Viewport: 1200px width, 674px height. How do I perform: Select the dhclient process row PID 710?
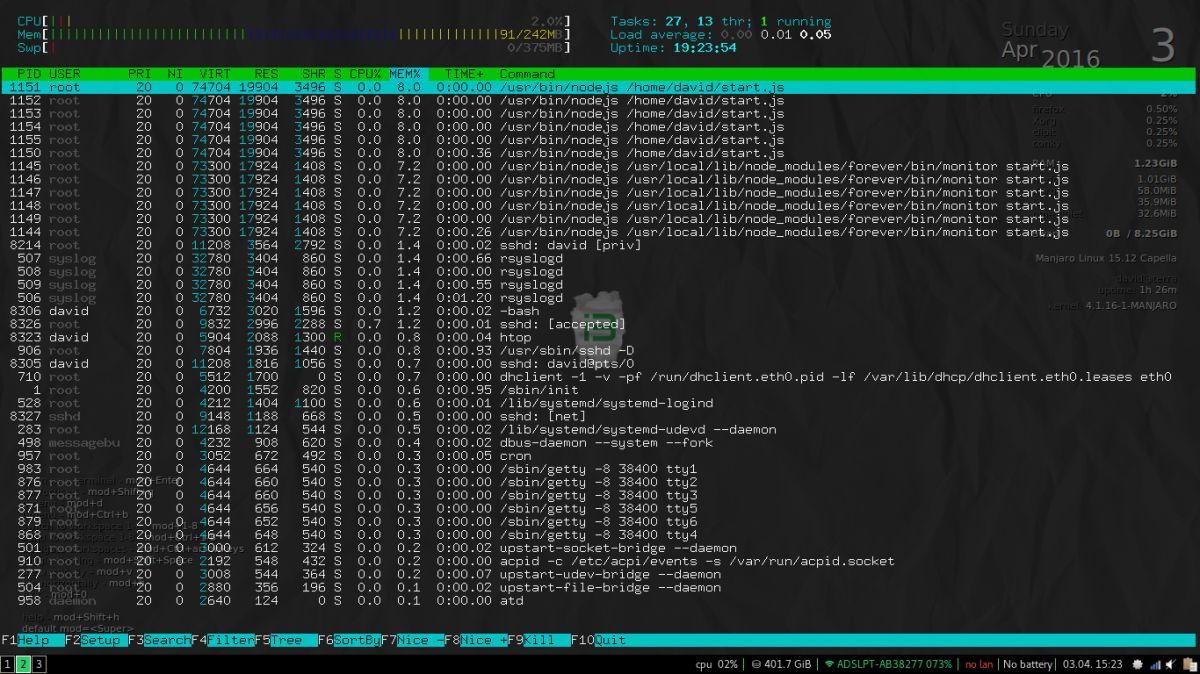point(600,377)
